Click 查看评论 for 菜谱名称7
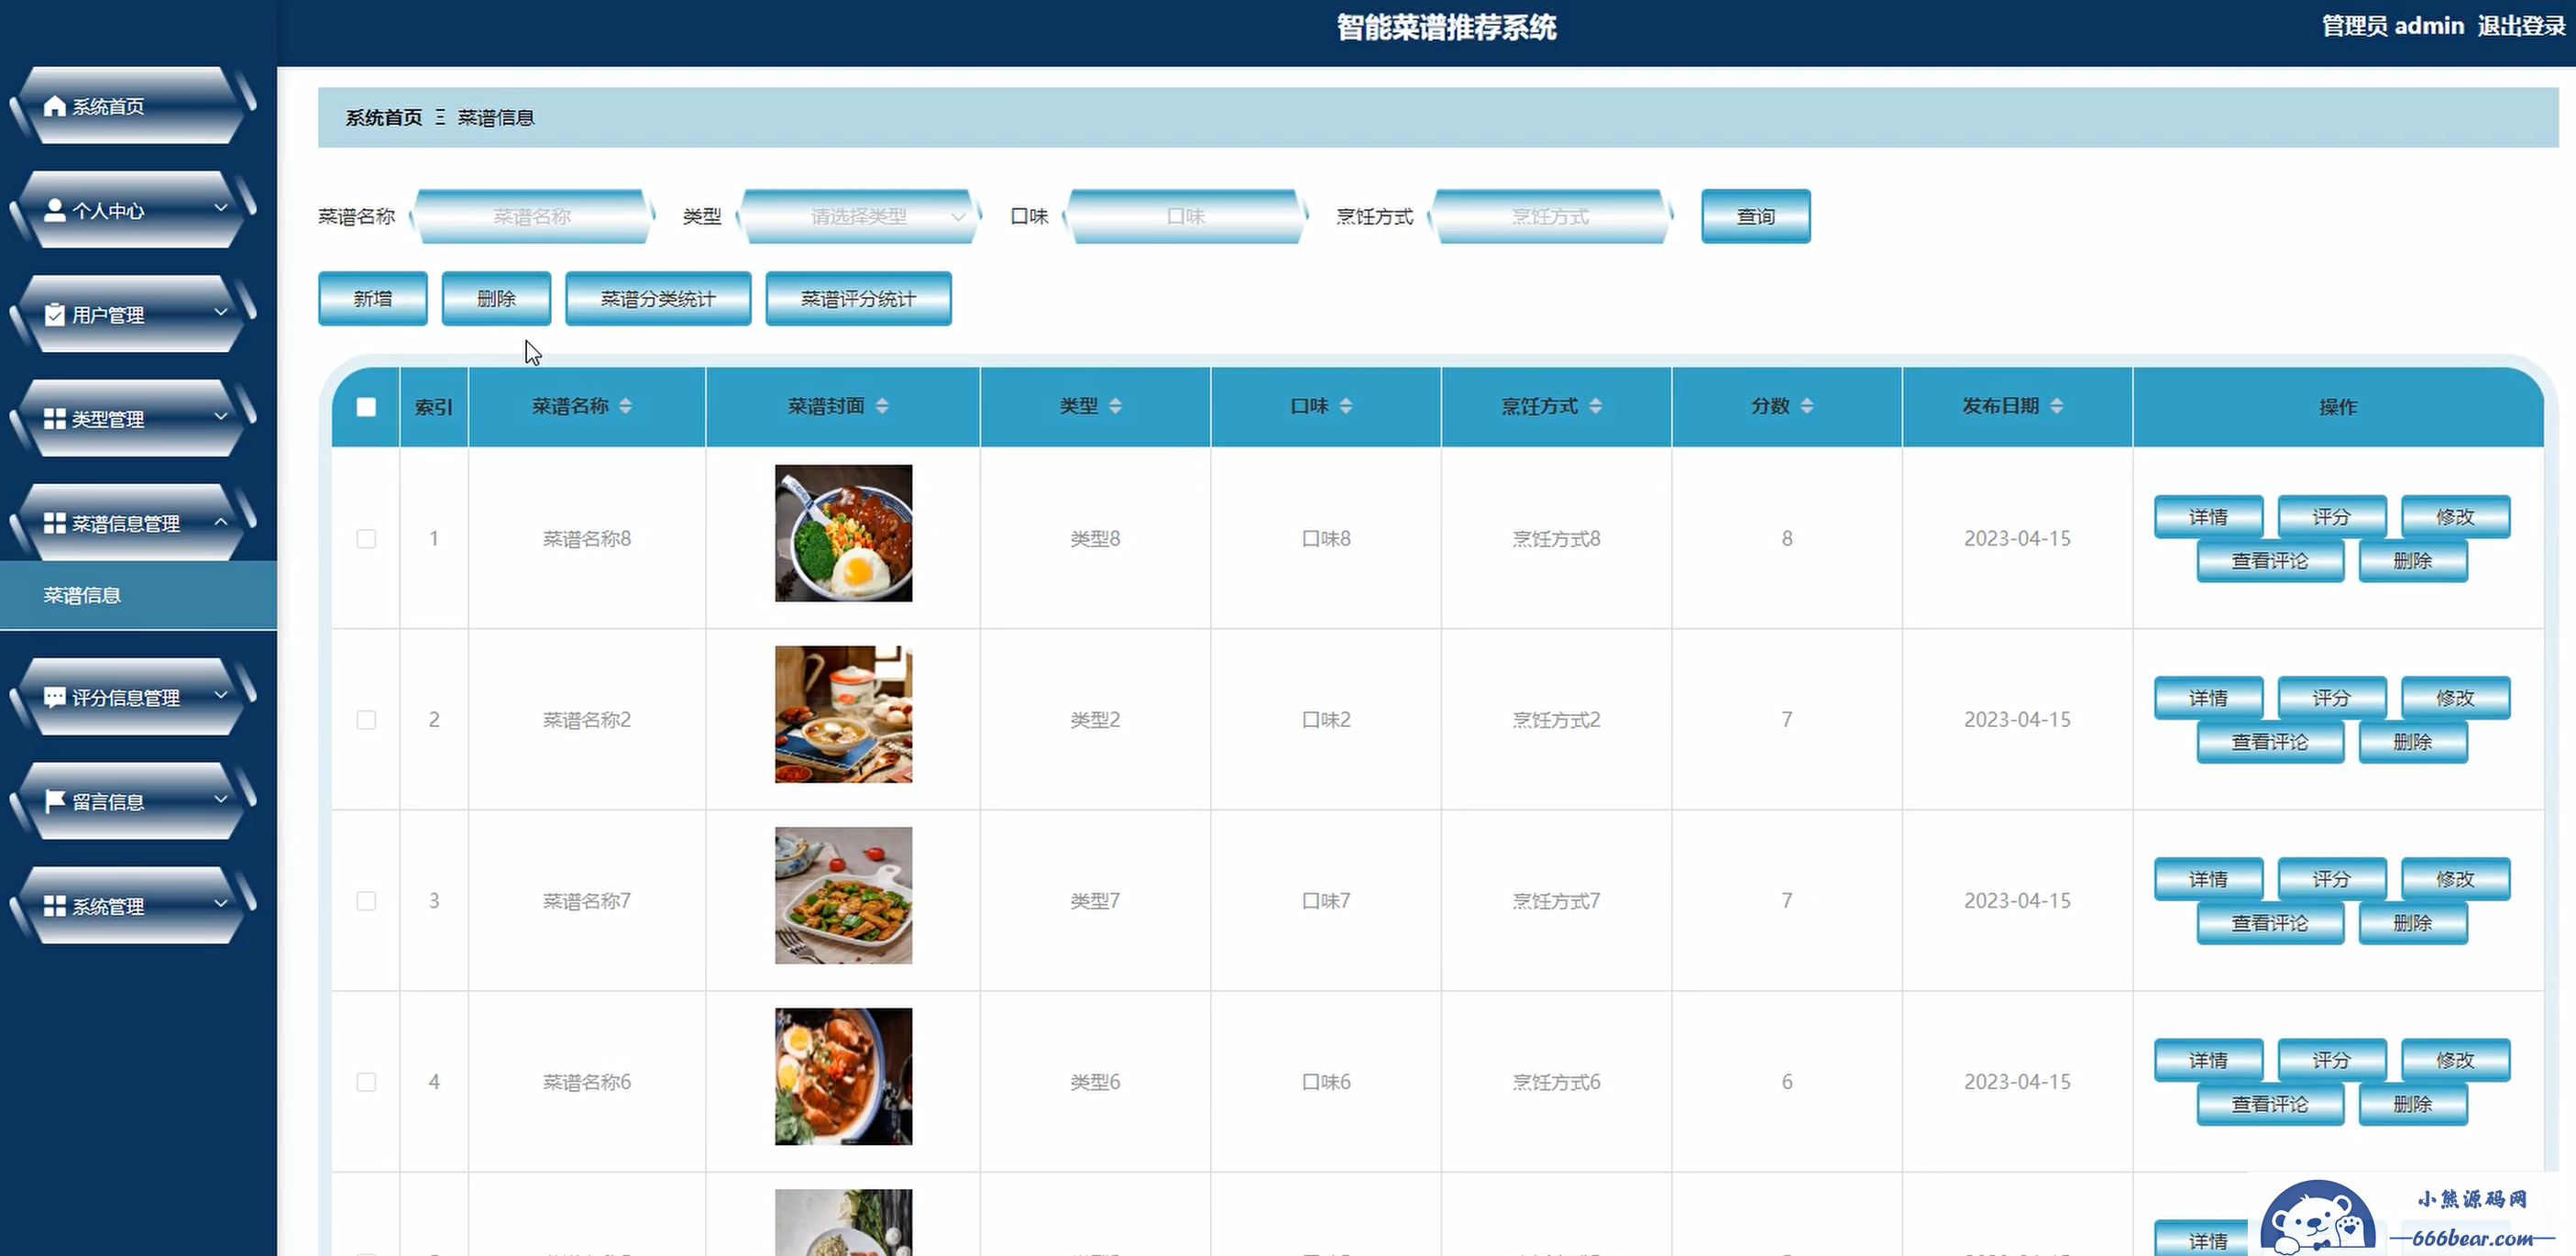This screenshot has height=1256, width=2576. click(x=2270, y=923)
